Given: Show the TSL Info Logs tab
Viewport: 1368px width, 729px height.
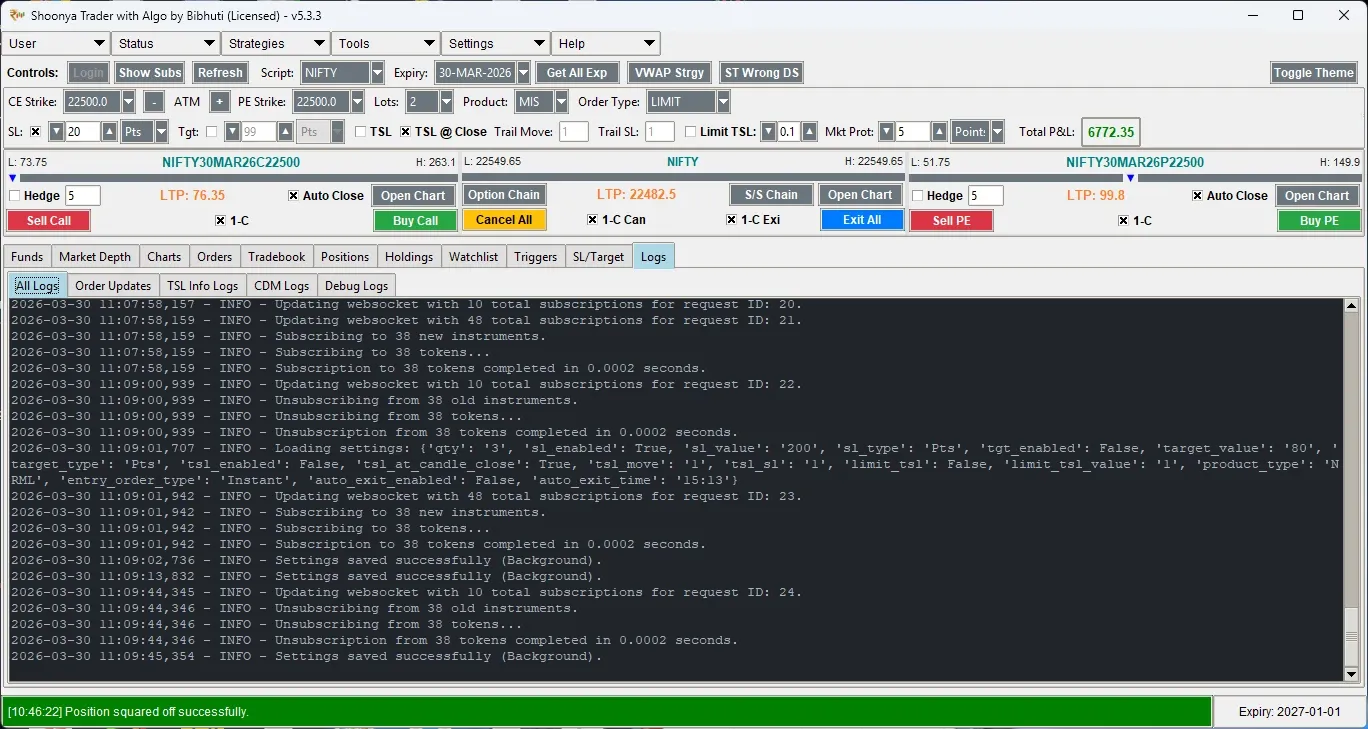Looking at the screenshot, I should pos(202,286).
